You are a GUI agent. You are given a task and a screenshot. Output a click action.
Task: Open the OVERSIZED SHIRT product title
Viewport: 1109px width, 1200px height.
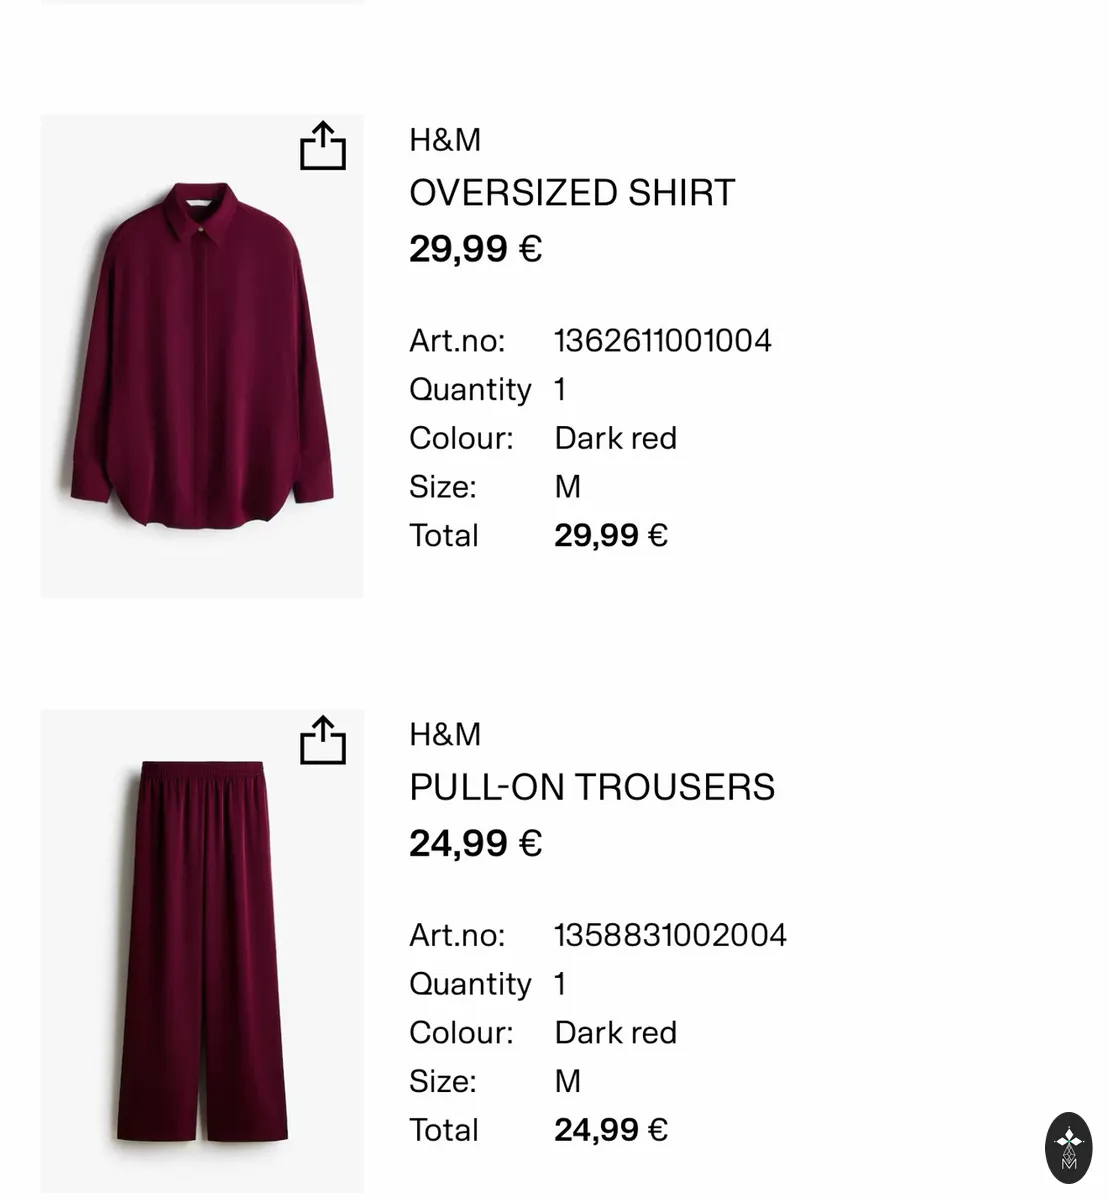click(x=572, y=193)
